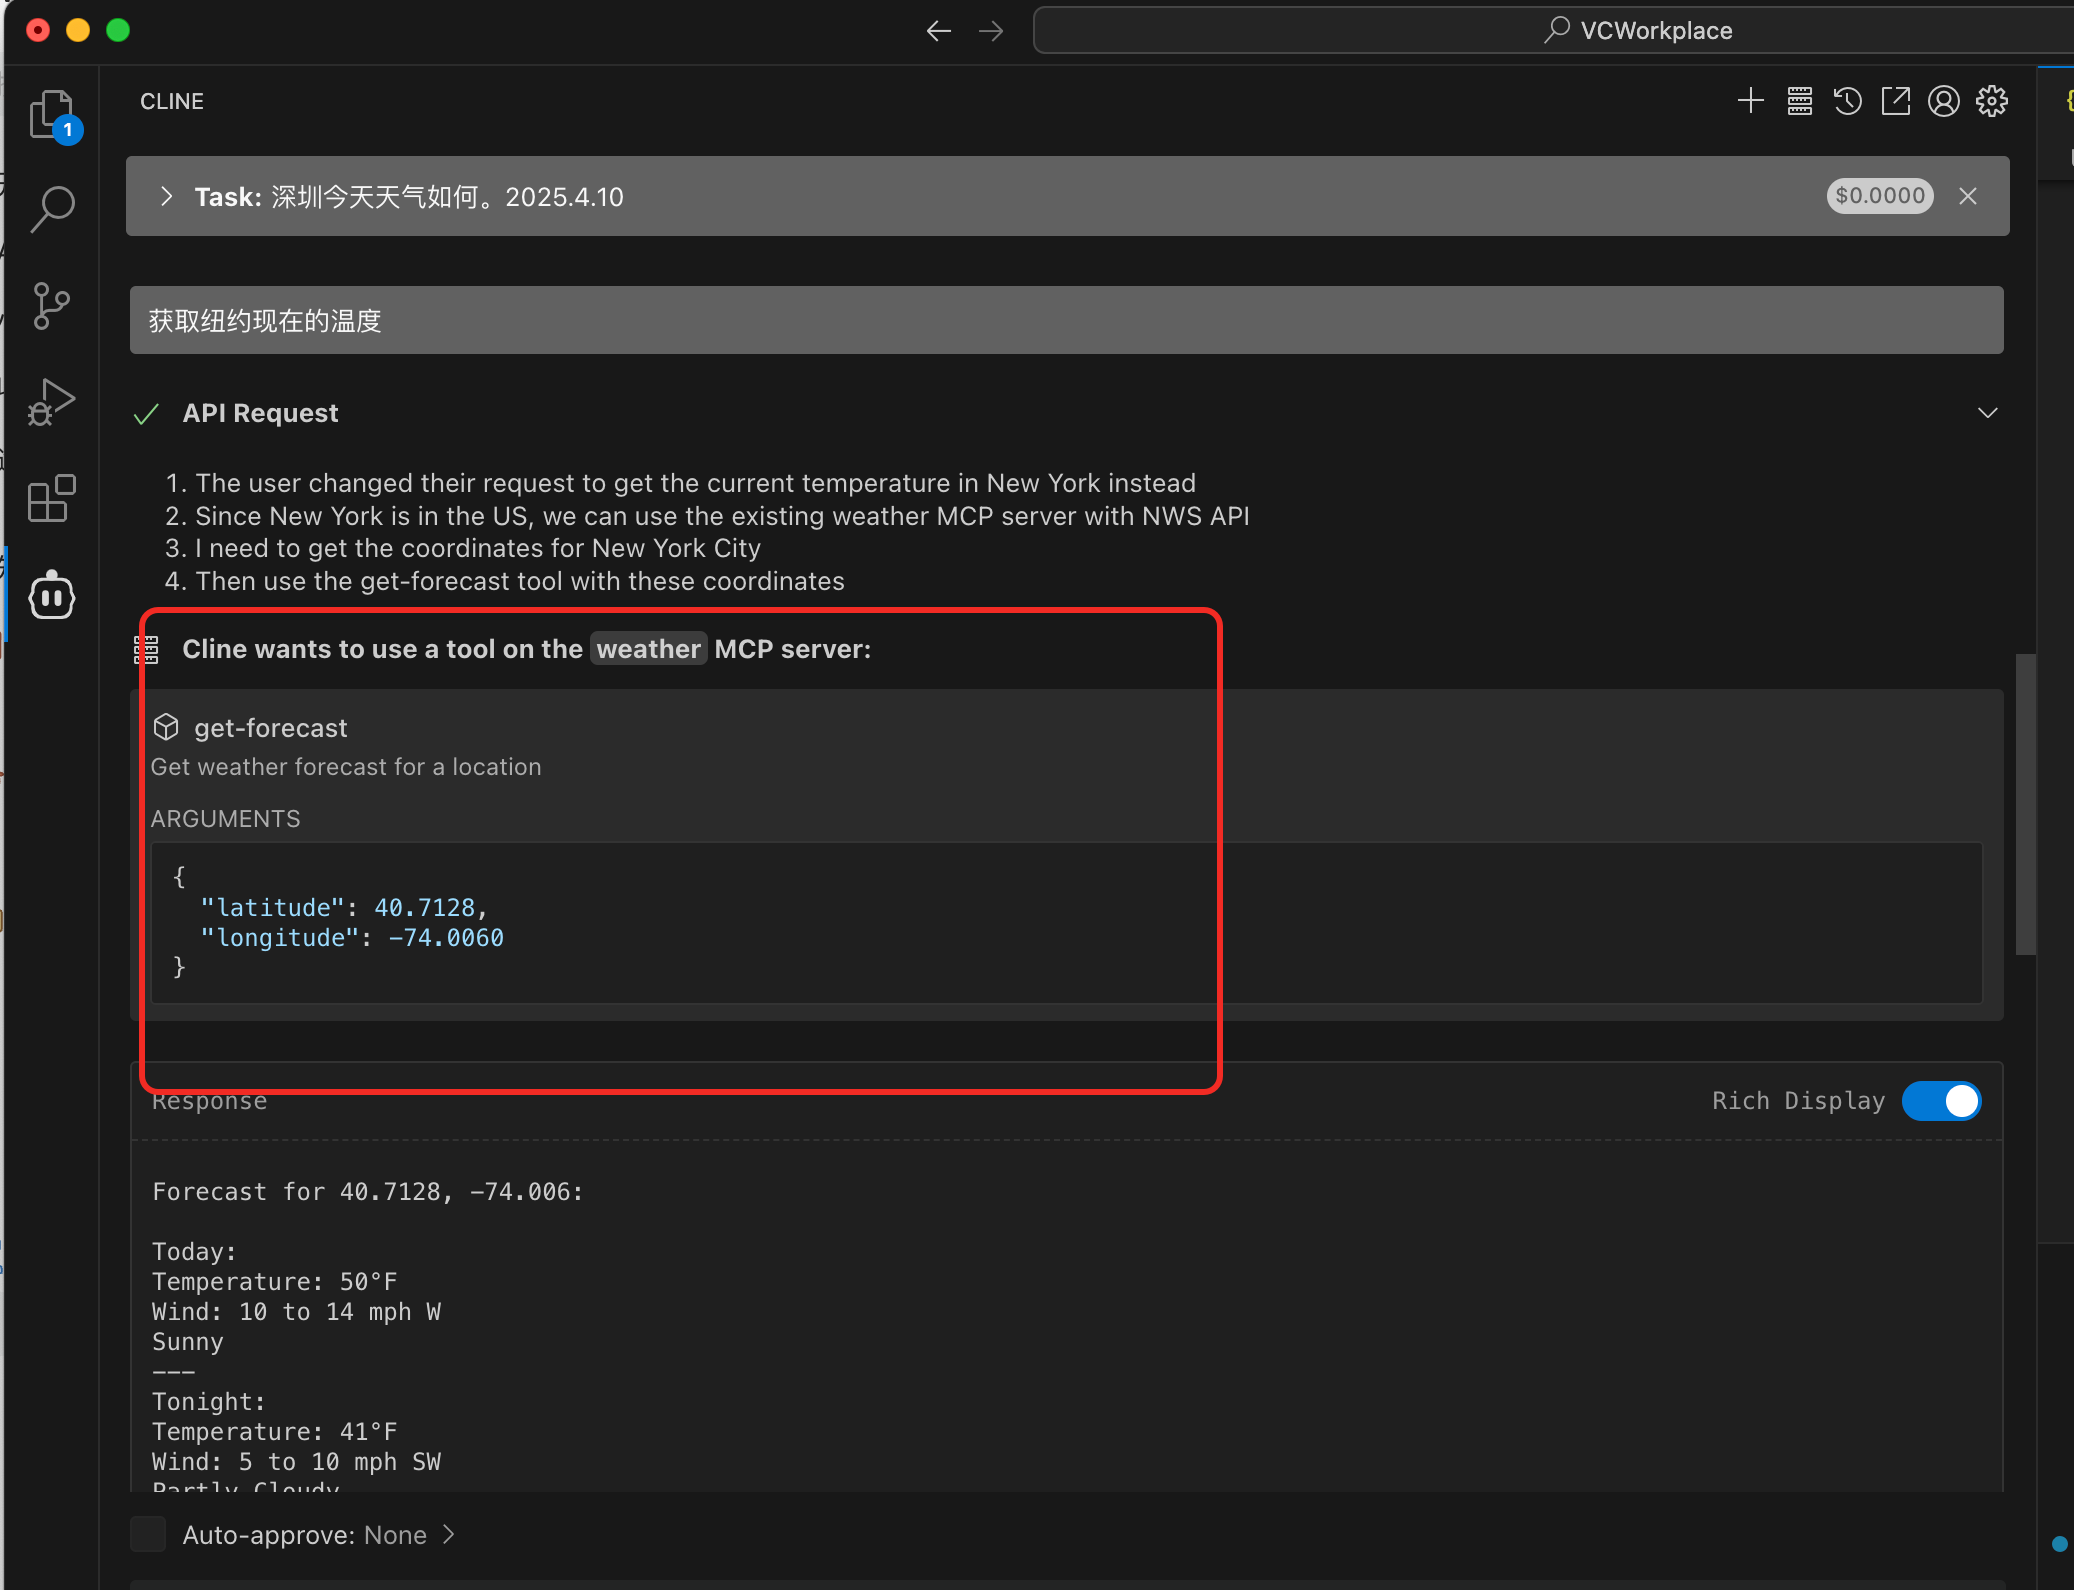Go forward with the right arrow

coord(991,31)
